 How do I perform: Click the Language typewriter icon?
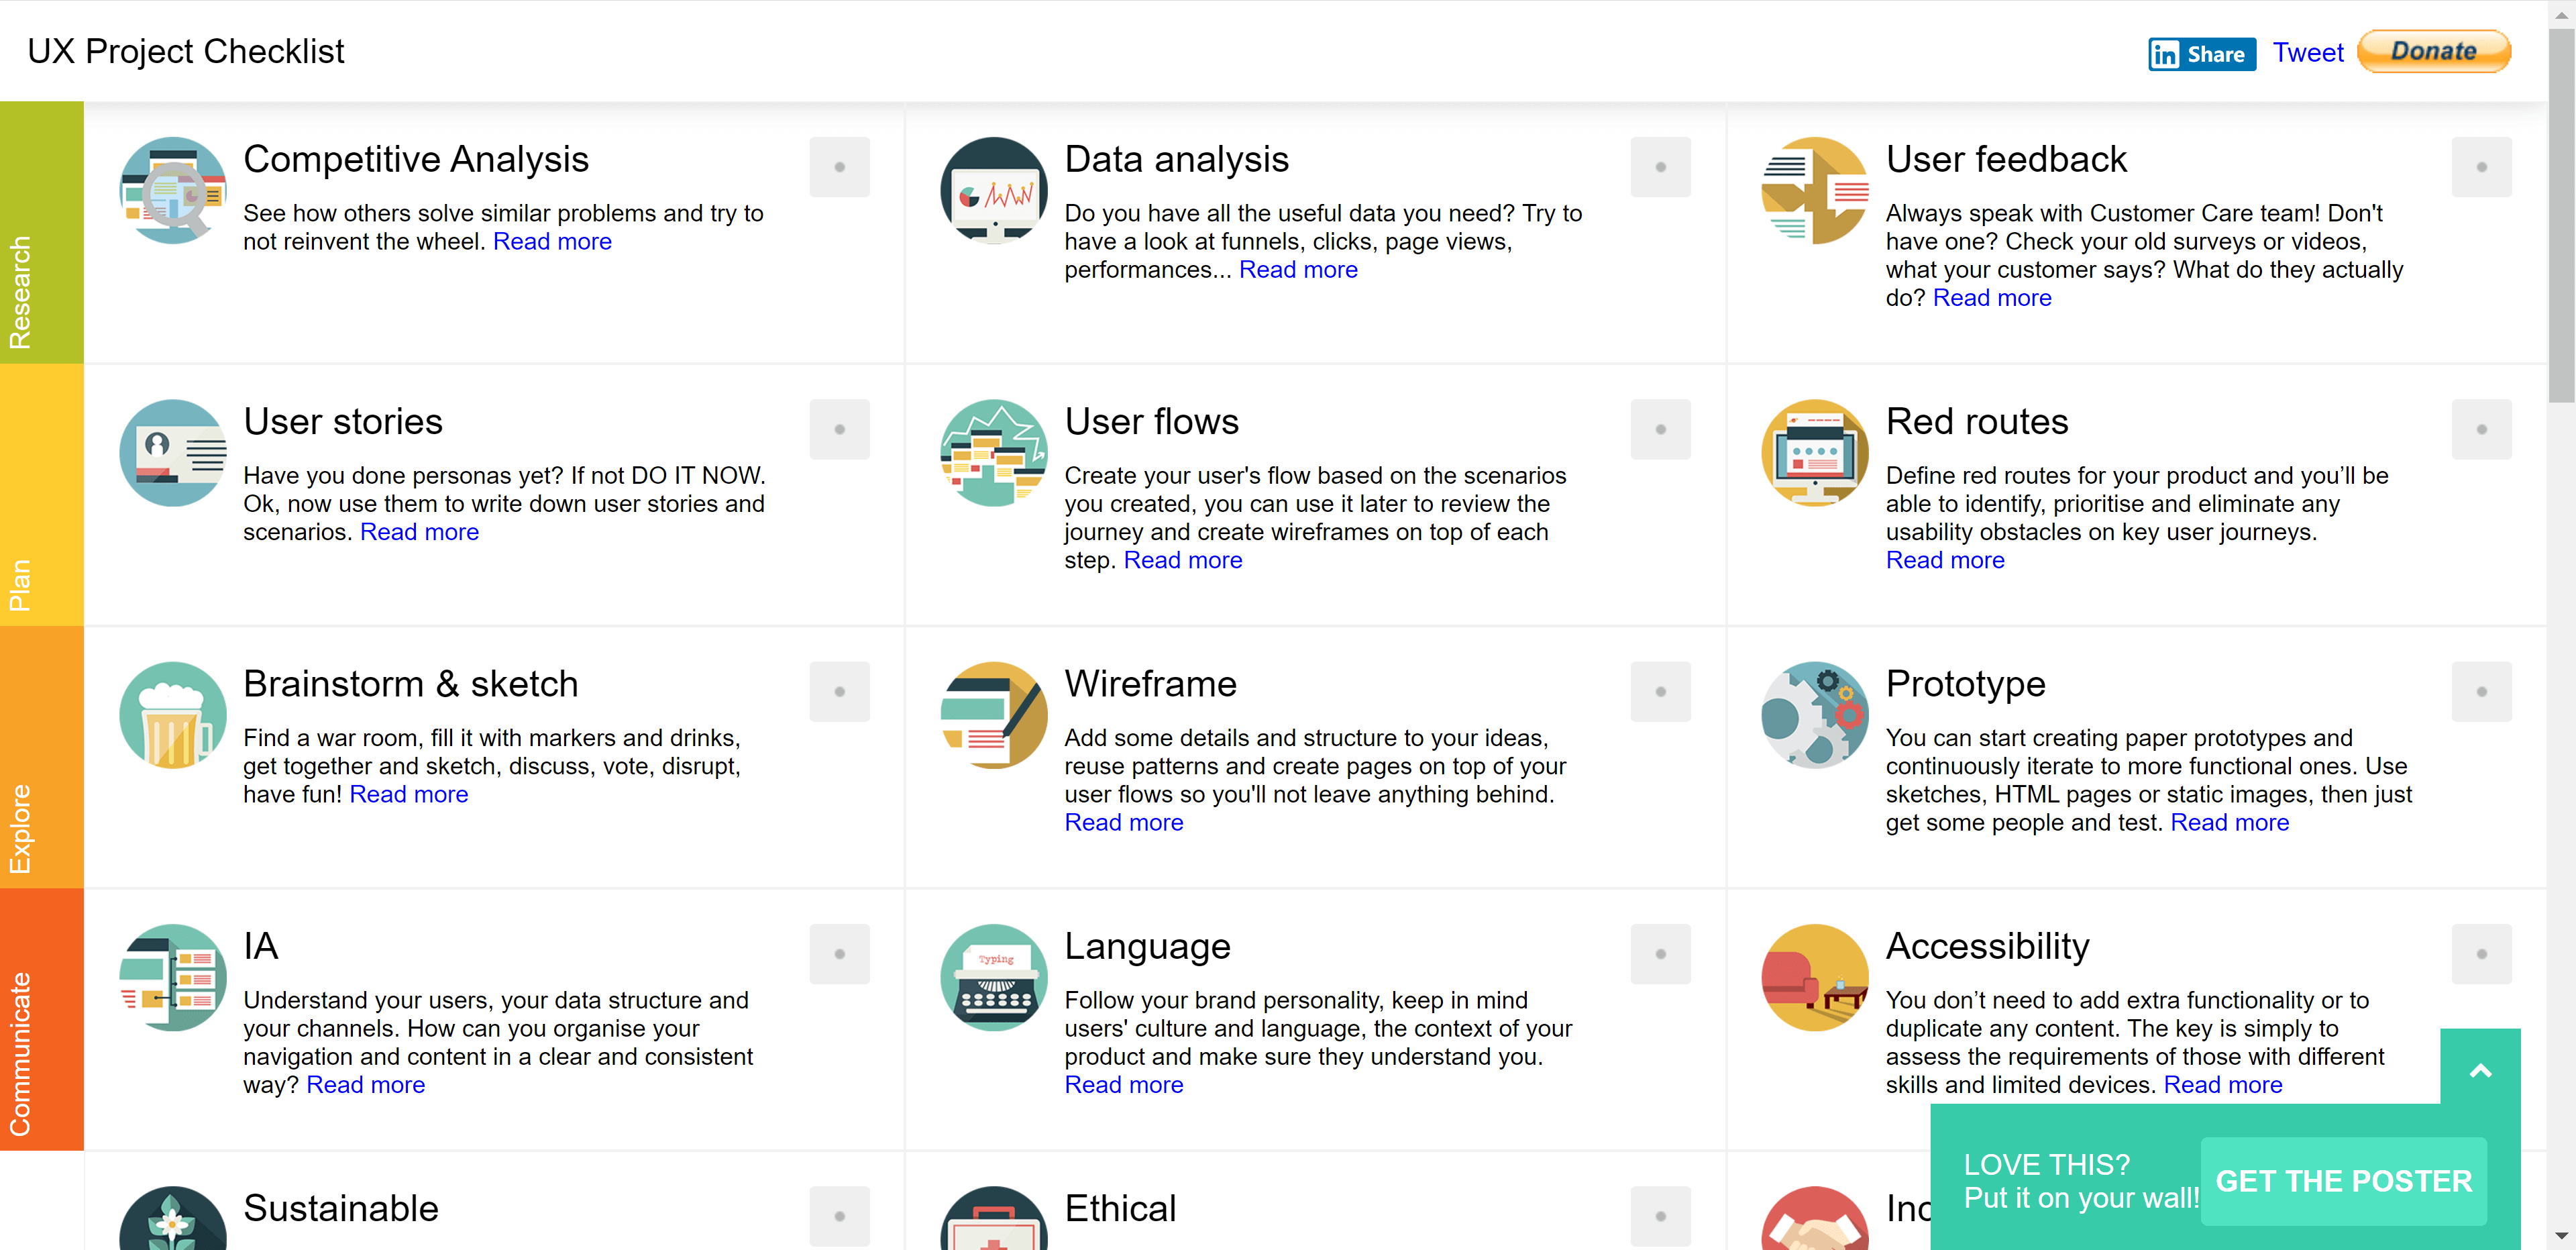(993, 977)
